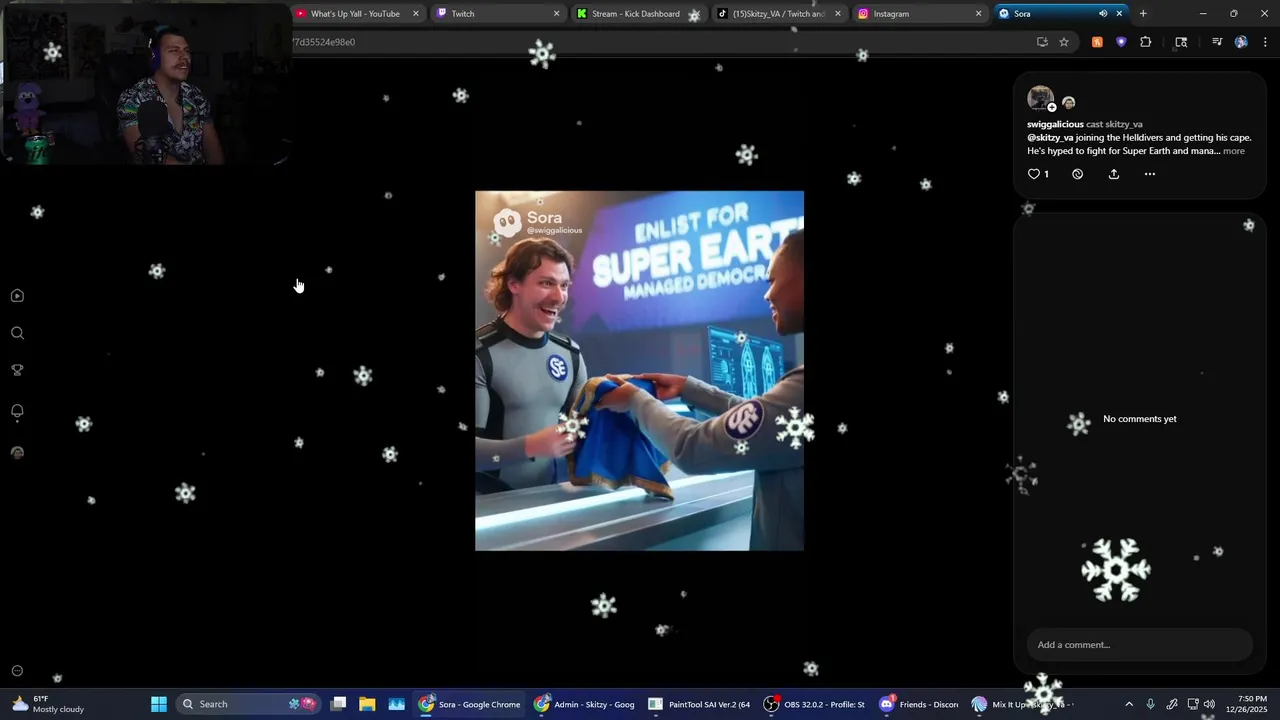Open the purple shield extension icon
This screenshot has height=720, width=1280.
point(1121,42)
